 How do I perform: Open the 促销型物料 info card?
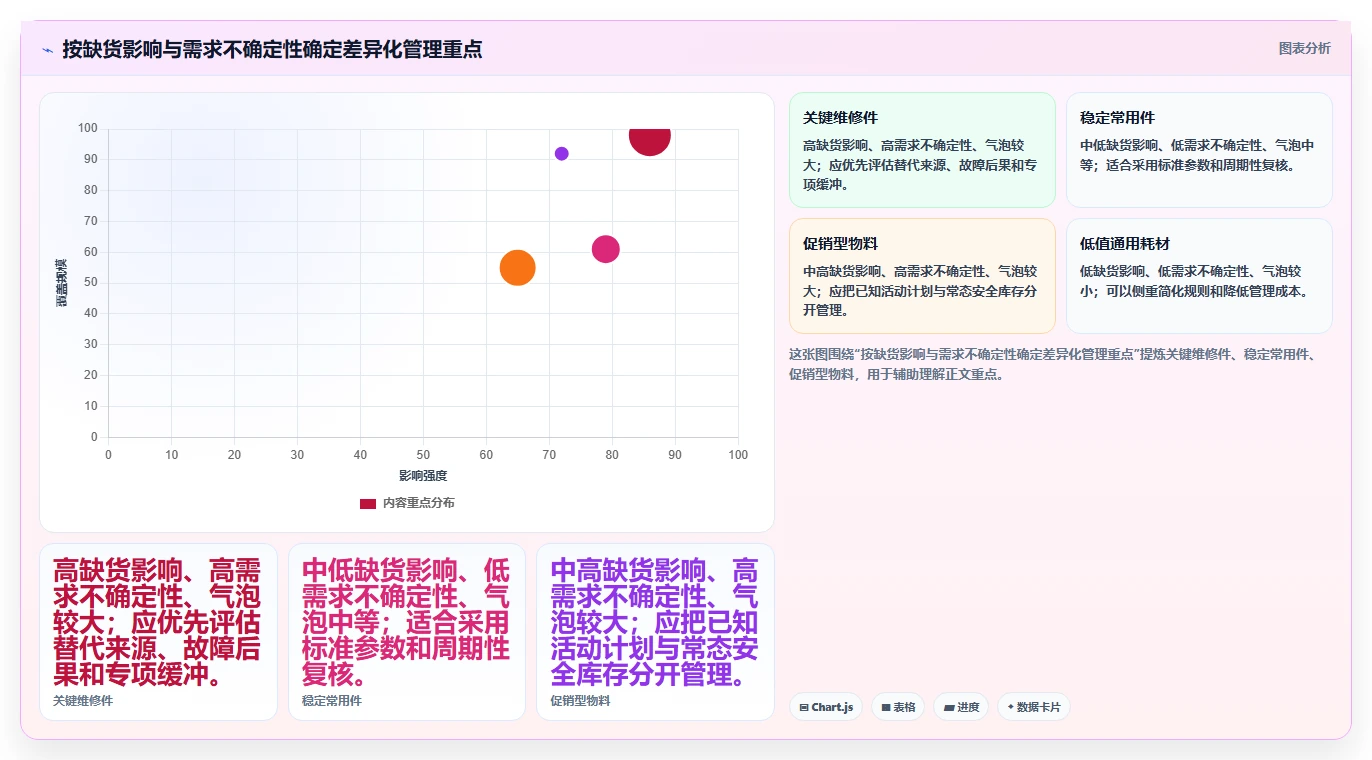click(922, 276)
